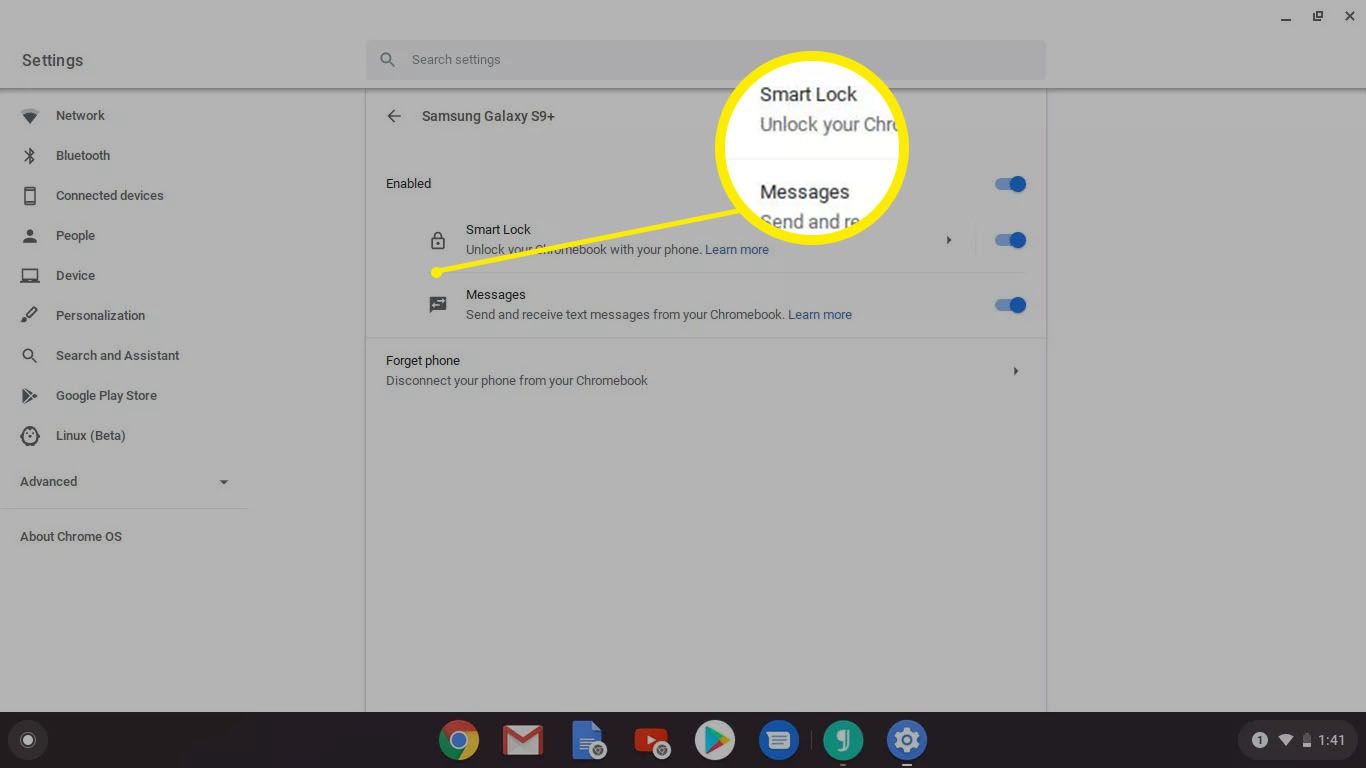The image size is (1366, 768).
Task: Open the green Grasshopper-style app on shelf
Action: [x=843, y=741]
